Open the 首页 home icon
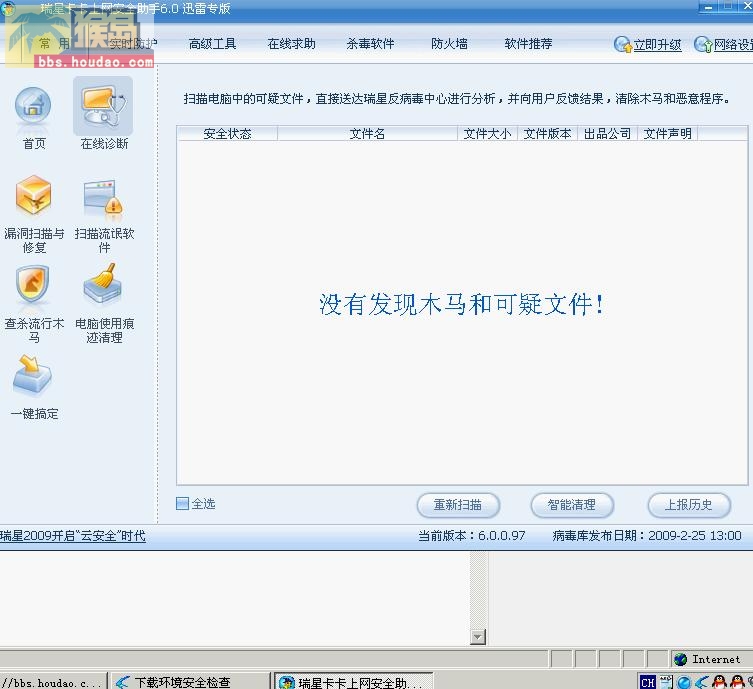The height and width of the screenshot is (689, 753). (x=33, y=106)
